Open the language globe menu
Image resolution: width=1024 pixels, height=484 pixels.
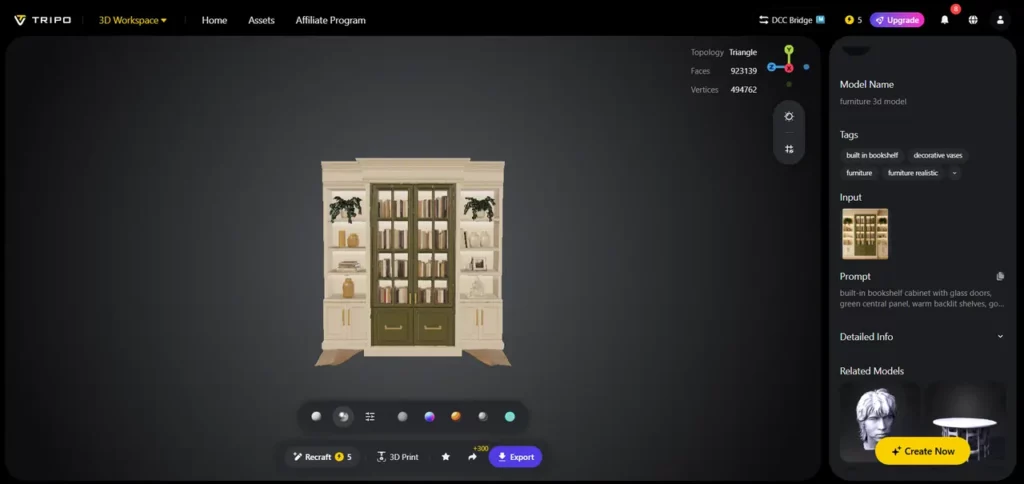click(973, 20)
